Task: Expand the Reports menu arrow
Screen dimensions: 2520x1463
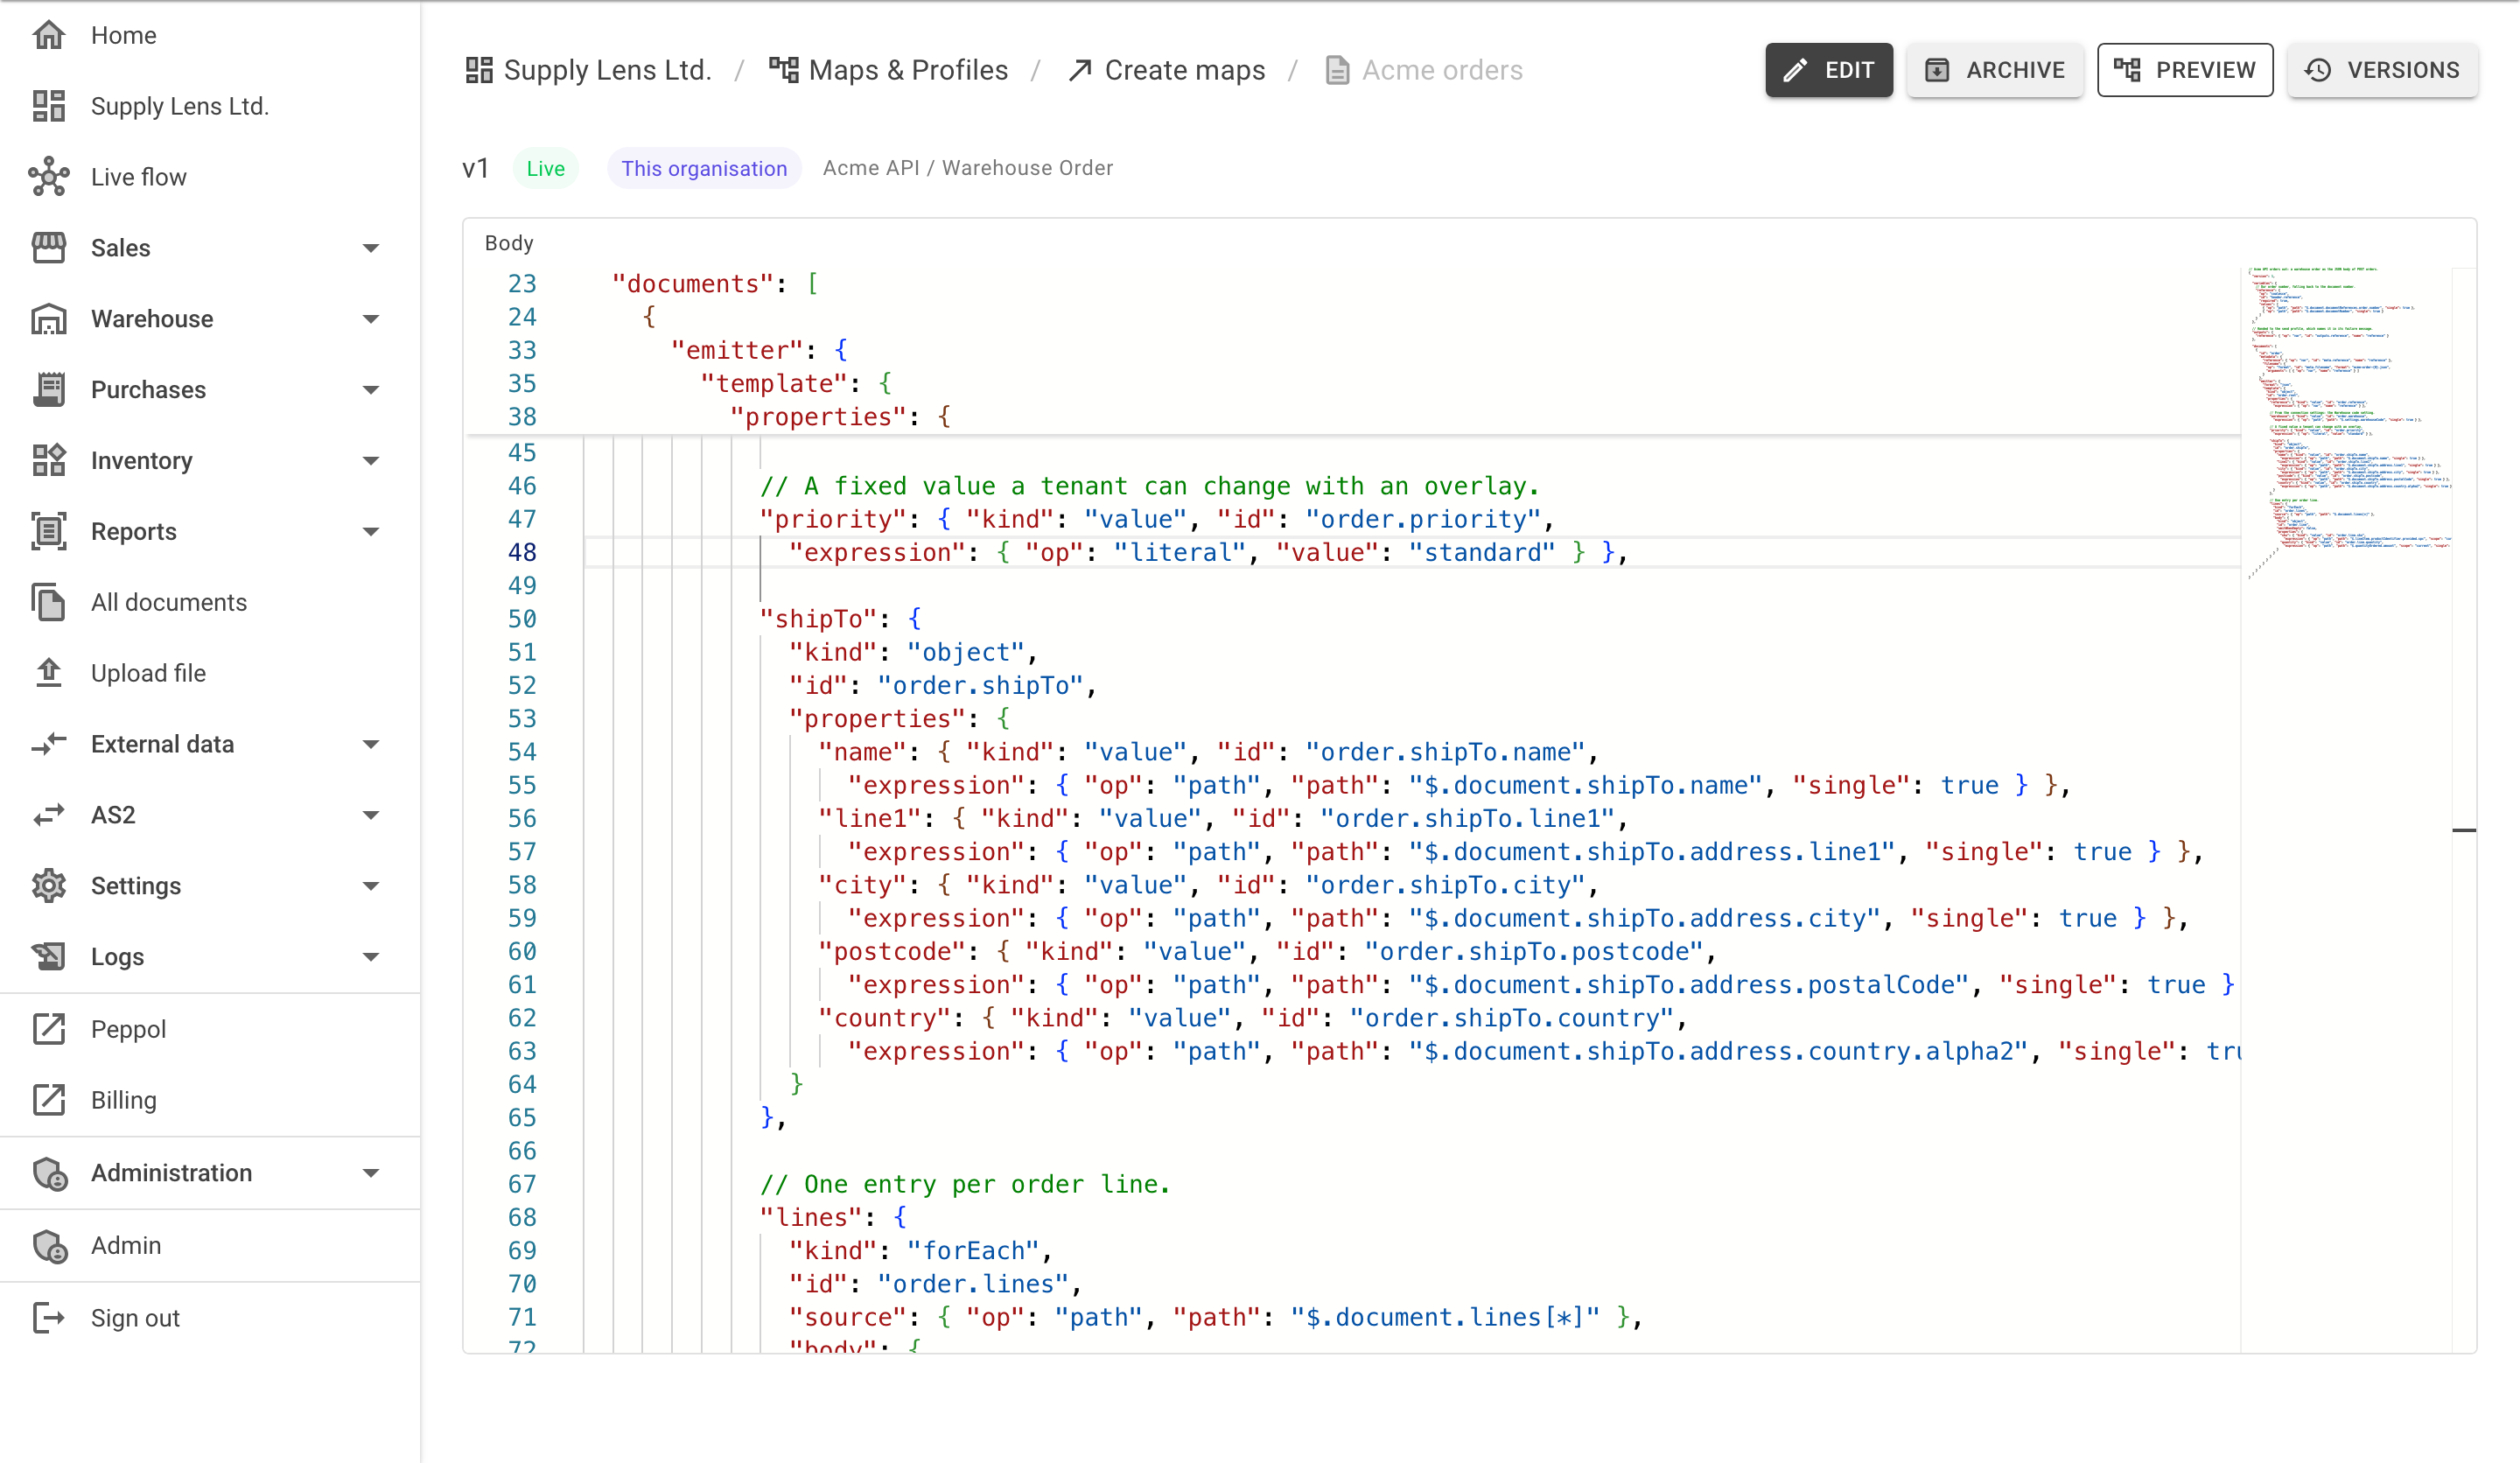Action: (x=371, y=532)
